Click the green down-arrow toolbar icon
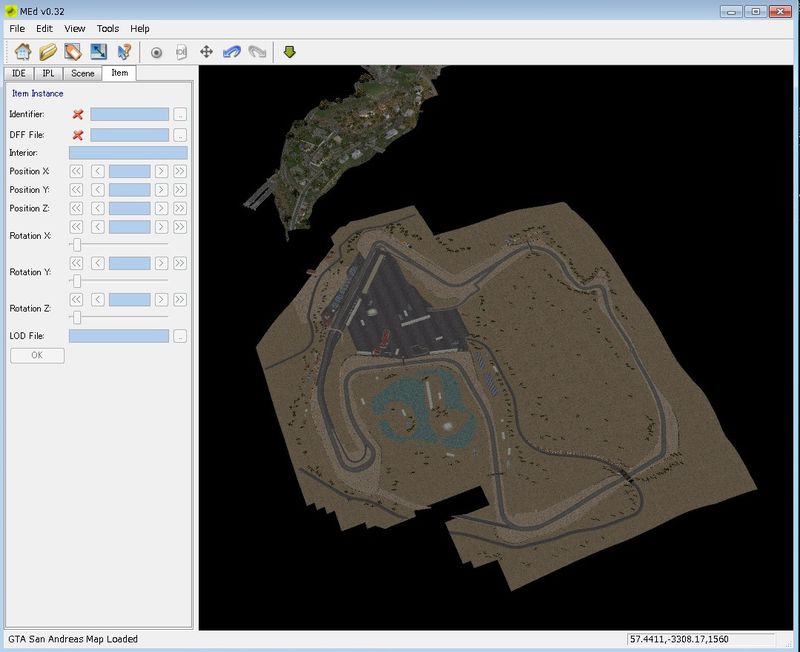The width and height of the screenshot is (800, 652). [289, 52]
